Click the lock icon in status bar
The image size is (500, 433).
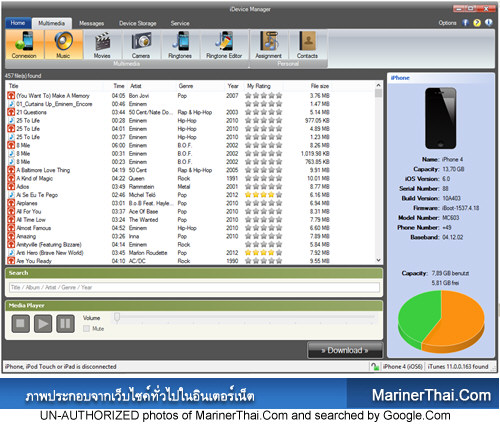375,367
